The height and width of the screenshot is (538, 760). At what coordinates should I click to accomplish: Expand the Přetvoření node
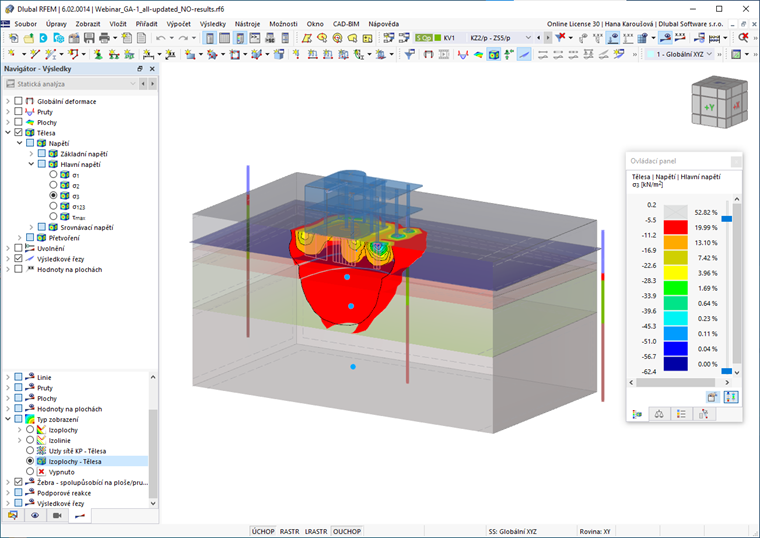point(19,237)
